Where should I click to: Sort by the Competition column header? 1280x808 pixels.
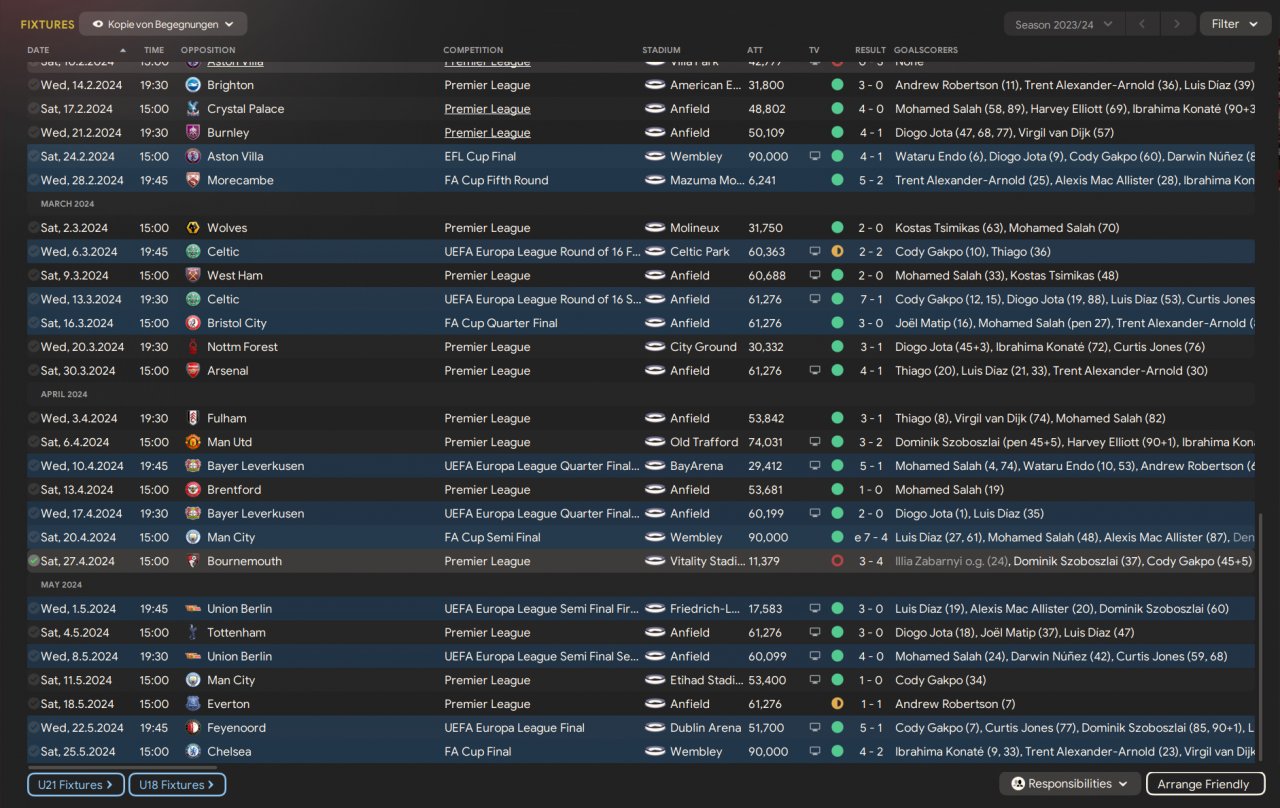pos(474,50)
